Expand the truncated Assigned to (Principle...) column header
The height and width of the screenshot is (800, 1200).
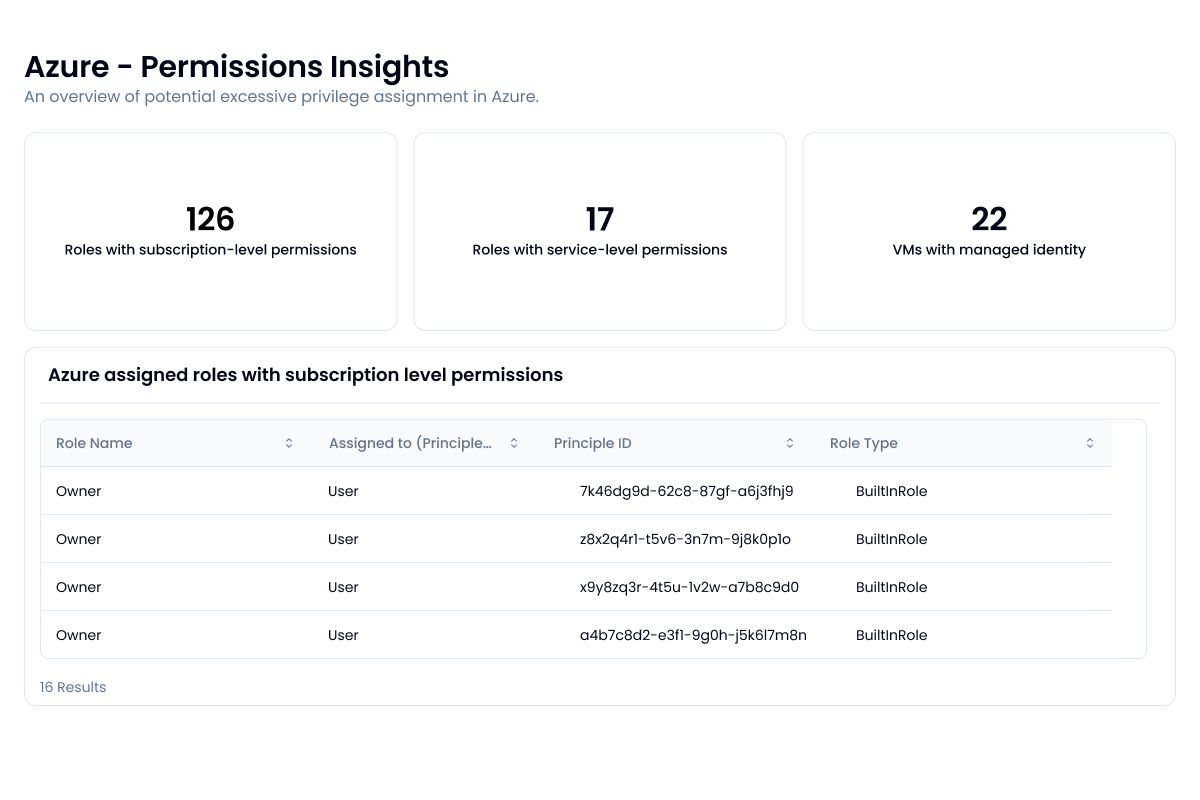409,442
